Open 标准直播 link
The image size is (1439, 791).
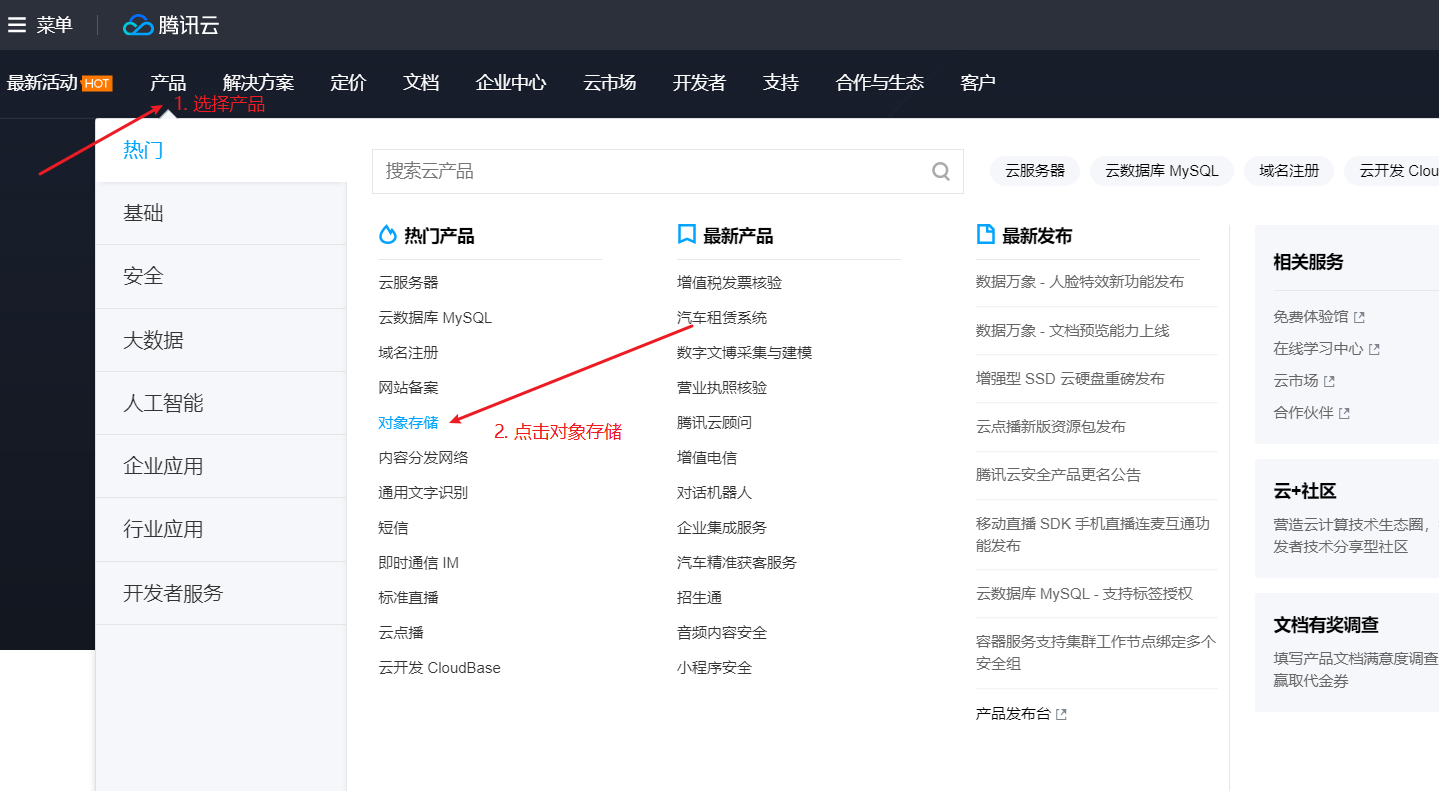[408, 598]
